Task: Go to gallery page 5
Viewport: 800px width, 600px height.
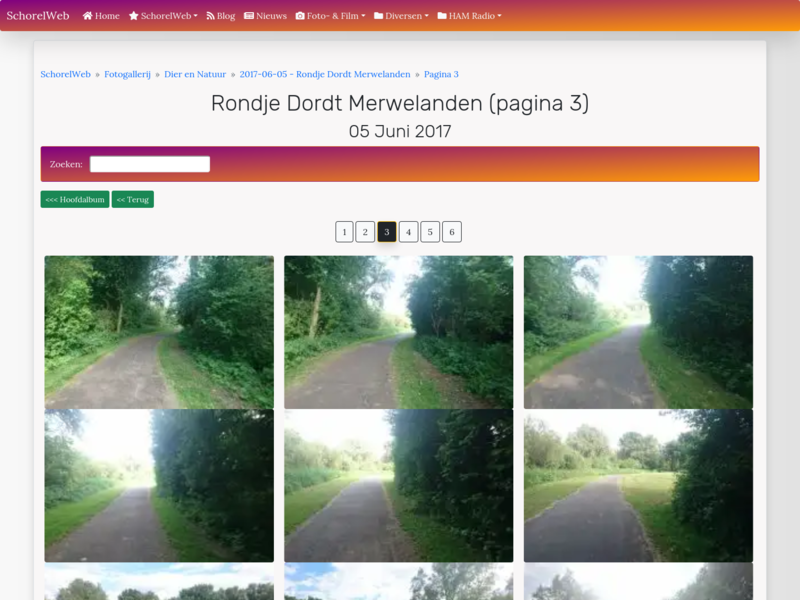Action: tap(430, 232)
